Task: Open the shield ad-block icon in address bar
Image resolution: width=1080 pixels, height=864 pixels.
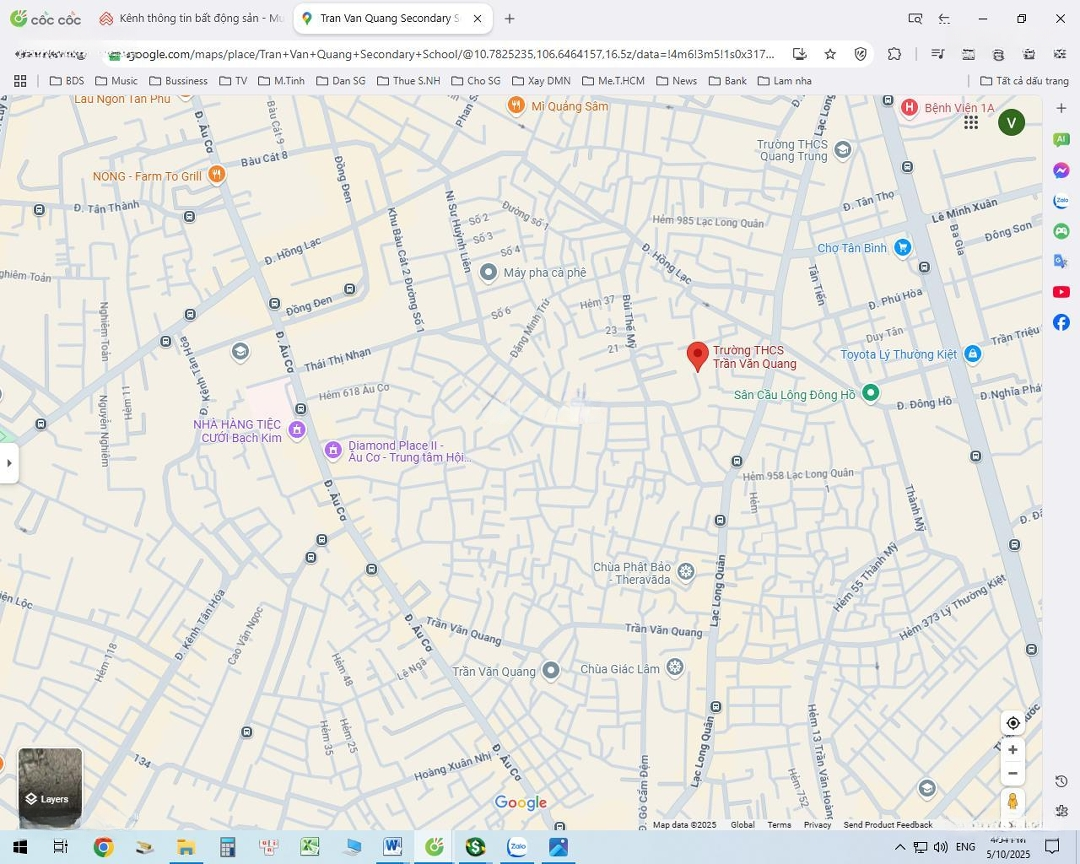Action: 860,54
